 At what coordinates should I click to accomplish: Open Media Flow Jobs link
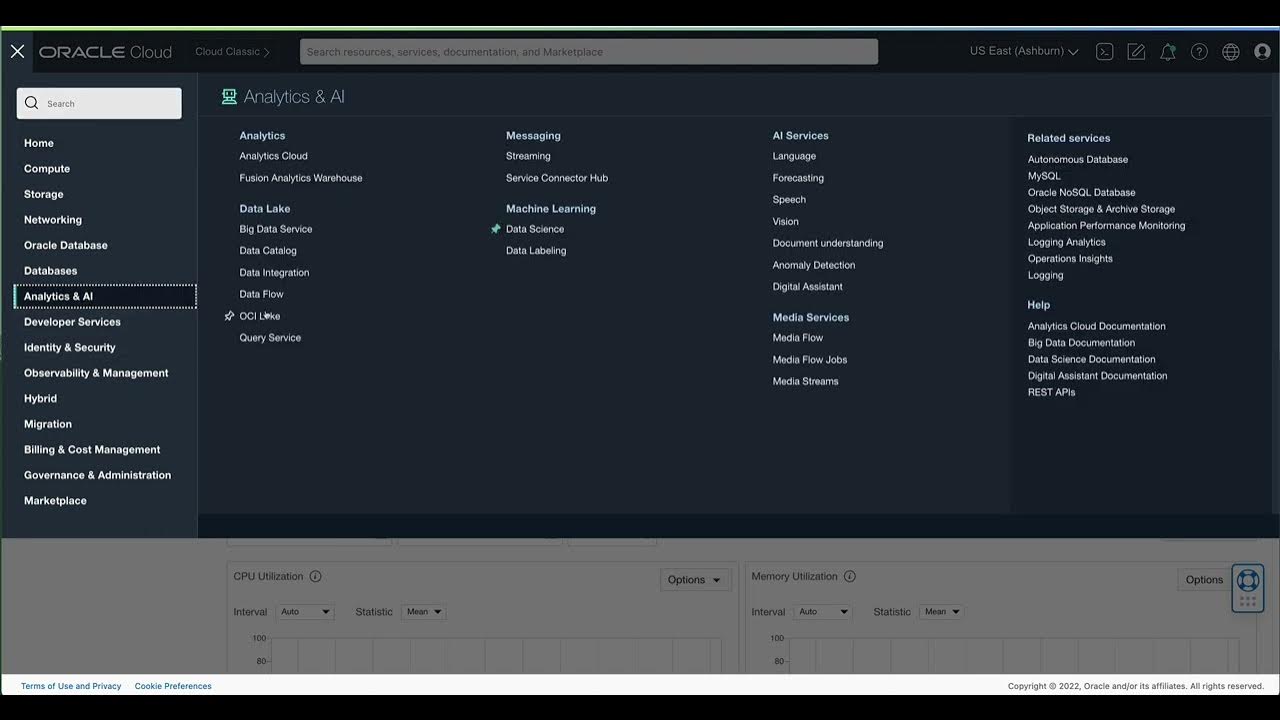[x=810, y=360]
